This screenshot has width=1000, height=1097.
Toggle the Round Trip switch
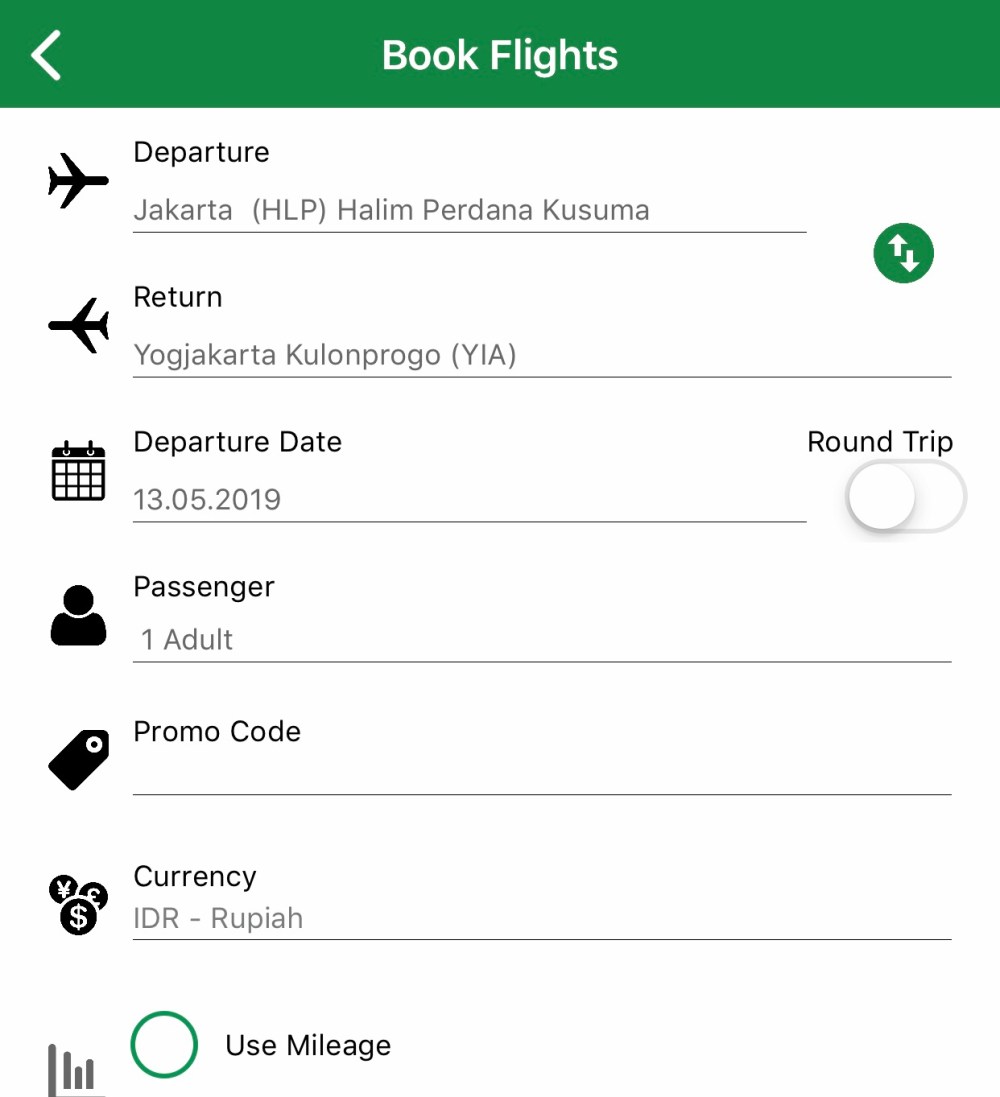pyautogui.click(x=905, y=497)
